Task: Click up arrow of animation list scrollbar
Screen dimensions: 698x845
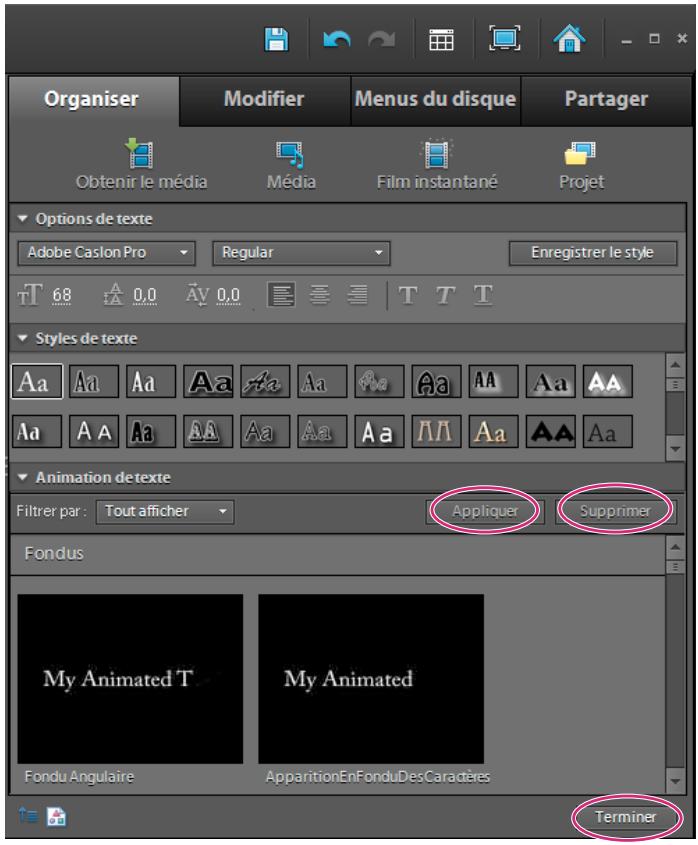Action: coord(675,547)
